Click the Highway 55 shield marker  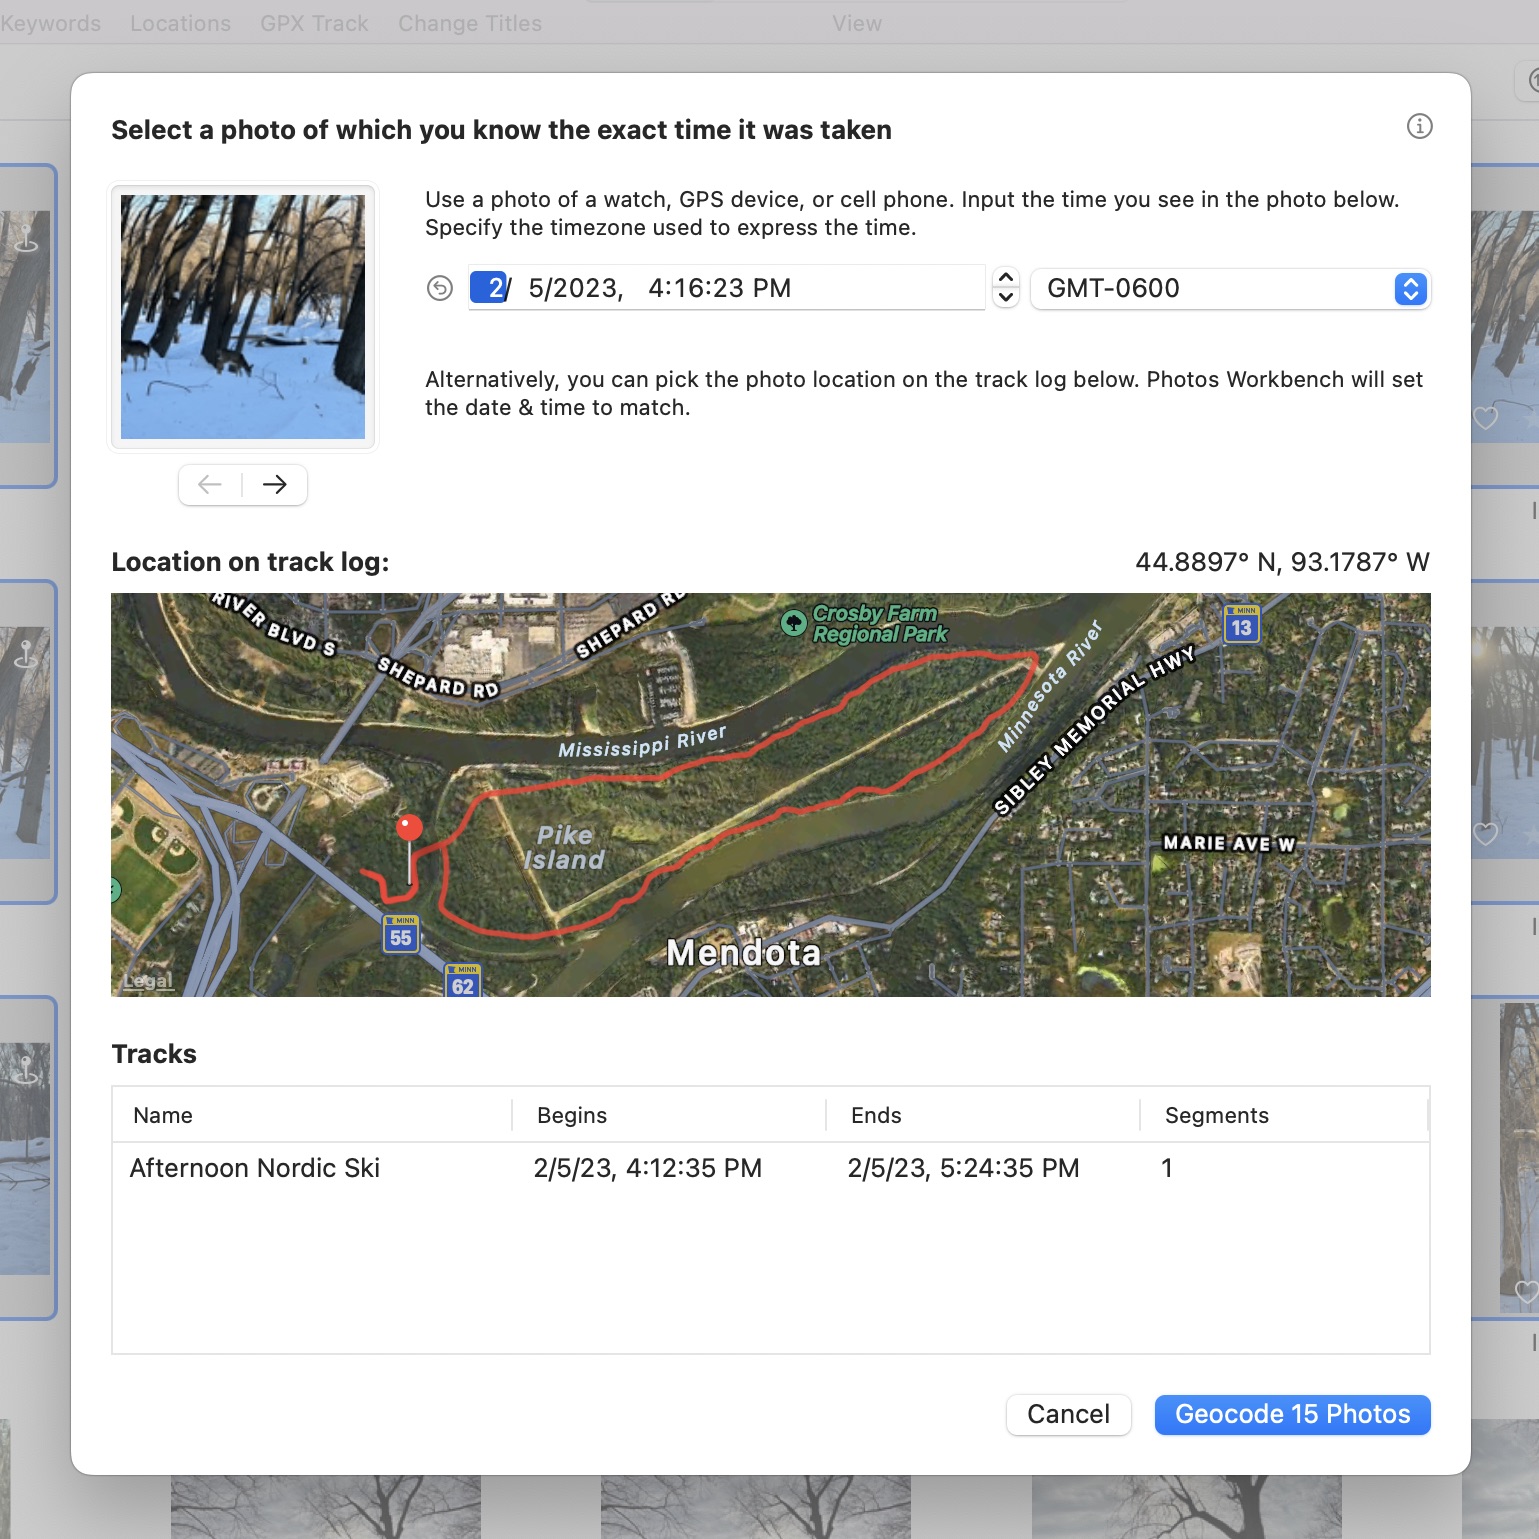tap(401, 935)
